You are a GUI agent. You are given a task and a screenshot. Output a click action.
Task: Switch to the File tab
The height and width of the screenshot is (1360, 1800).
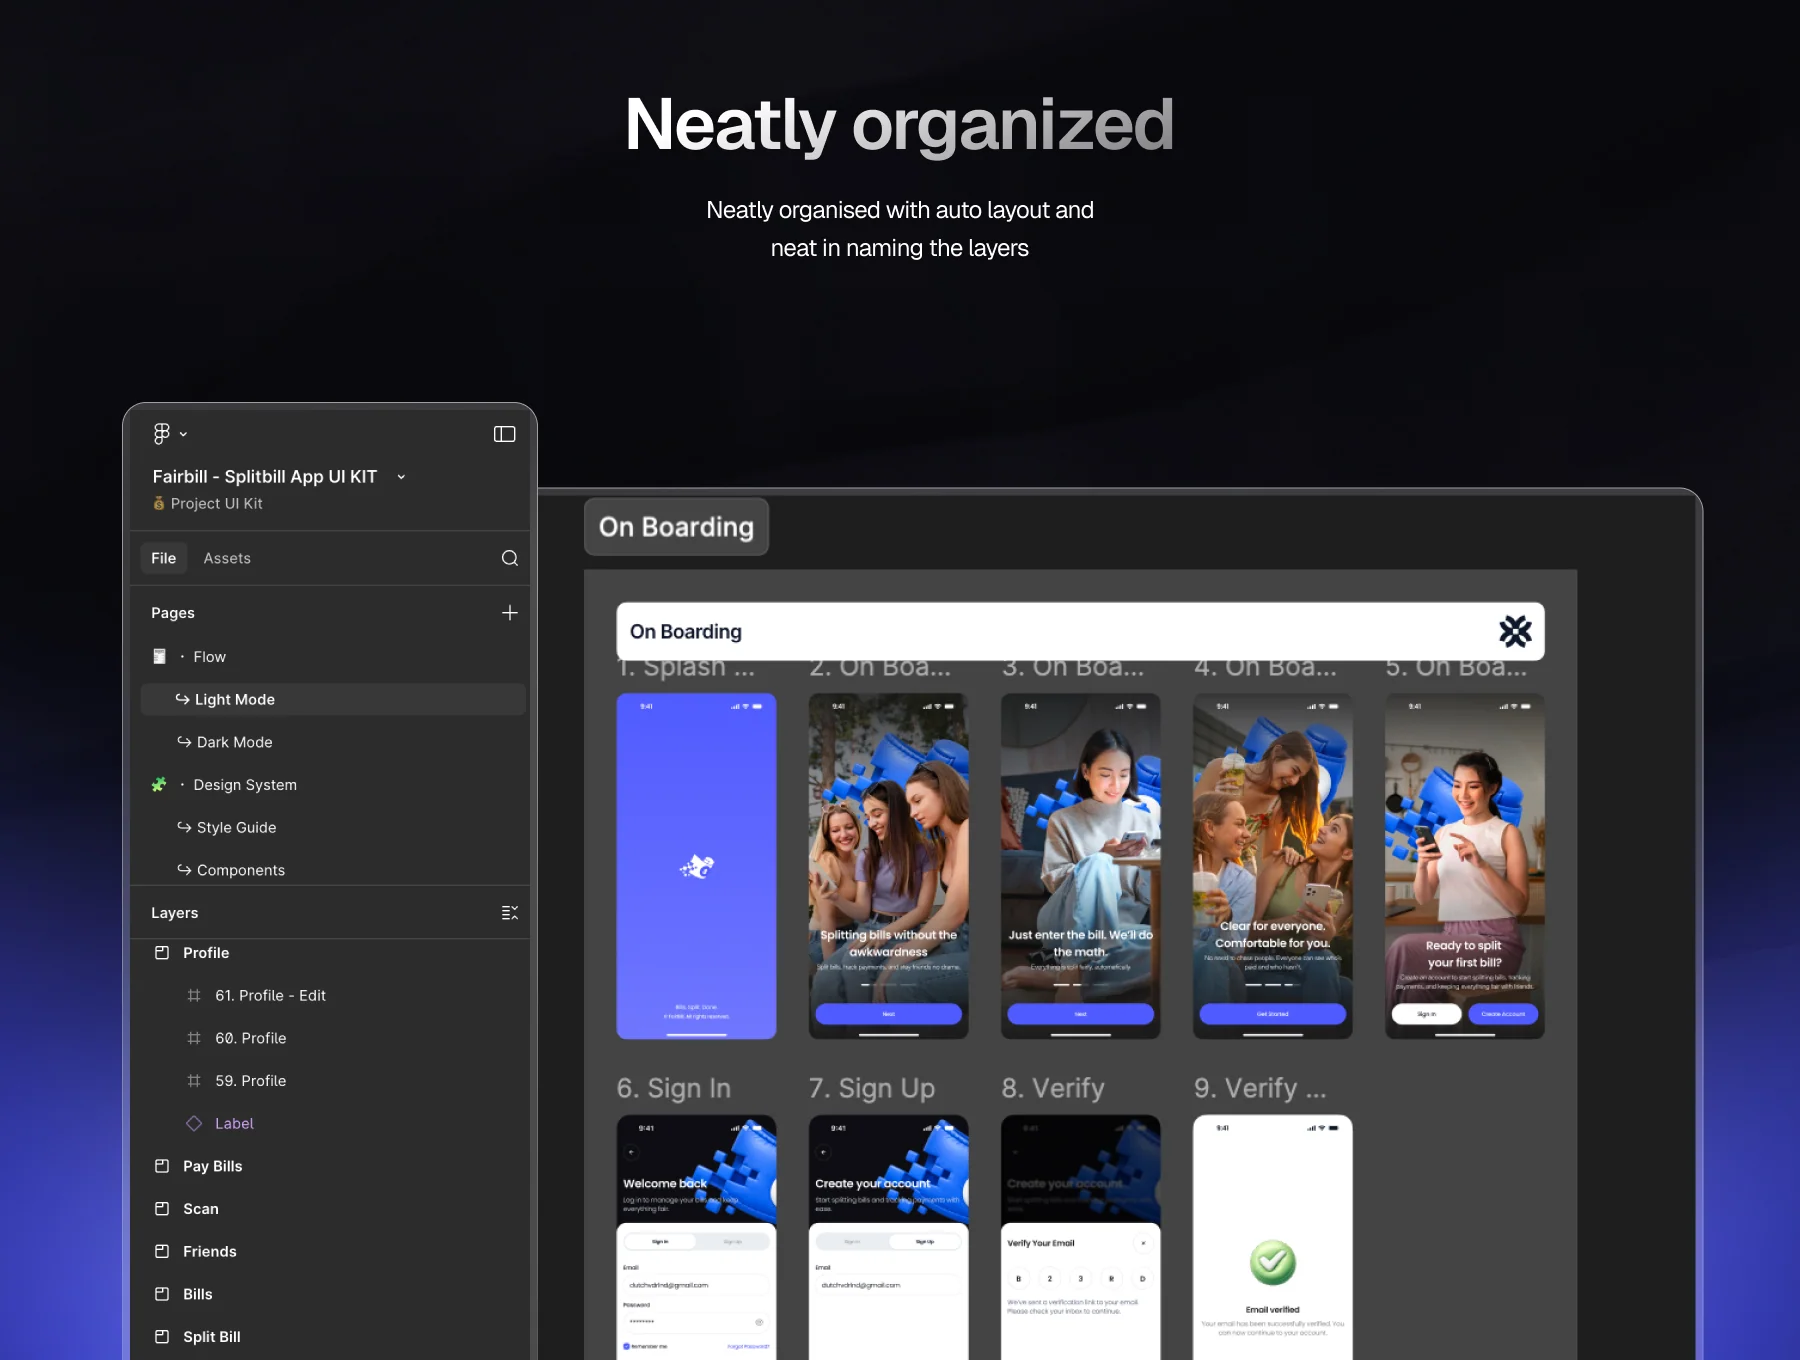click(x=163, y=558)
